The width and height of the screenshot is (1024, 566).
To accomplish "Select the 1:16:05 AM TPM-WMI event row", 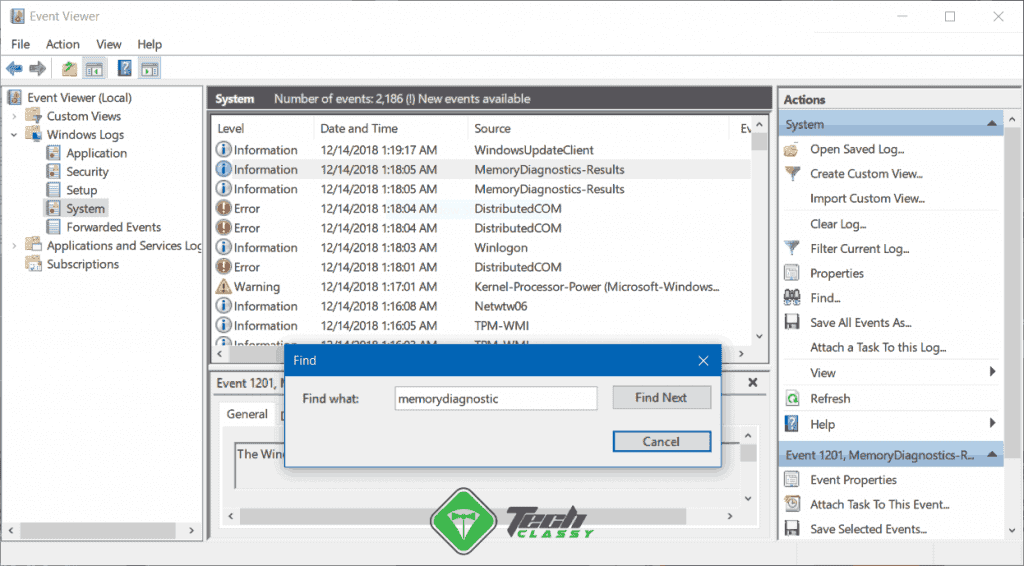I will (x=482, y=326).
